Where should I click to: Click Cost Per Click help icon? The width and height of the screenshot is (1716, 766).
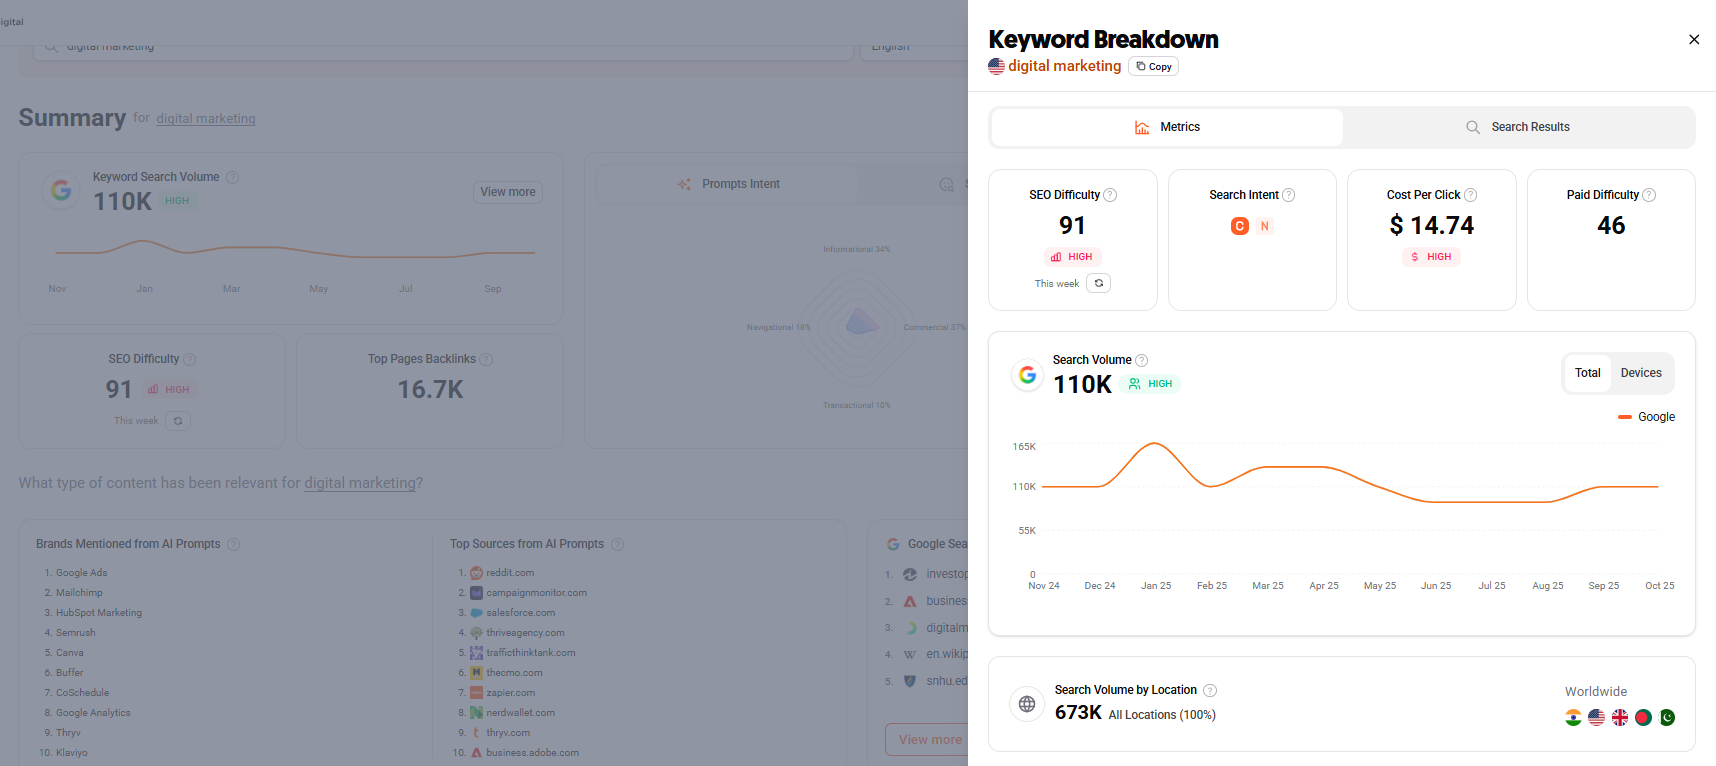pyautogui.click(x=1470, y=195)
